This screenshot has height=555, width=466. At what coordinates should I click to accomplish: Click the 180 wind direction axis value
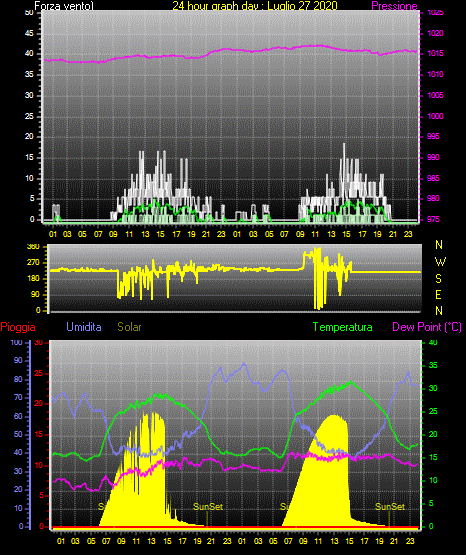tap(33, 279)
